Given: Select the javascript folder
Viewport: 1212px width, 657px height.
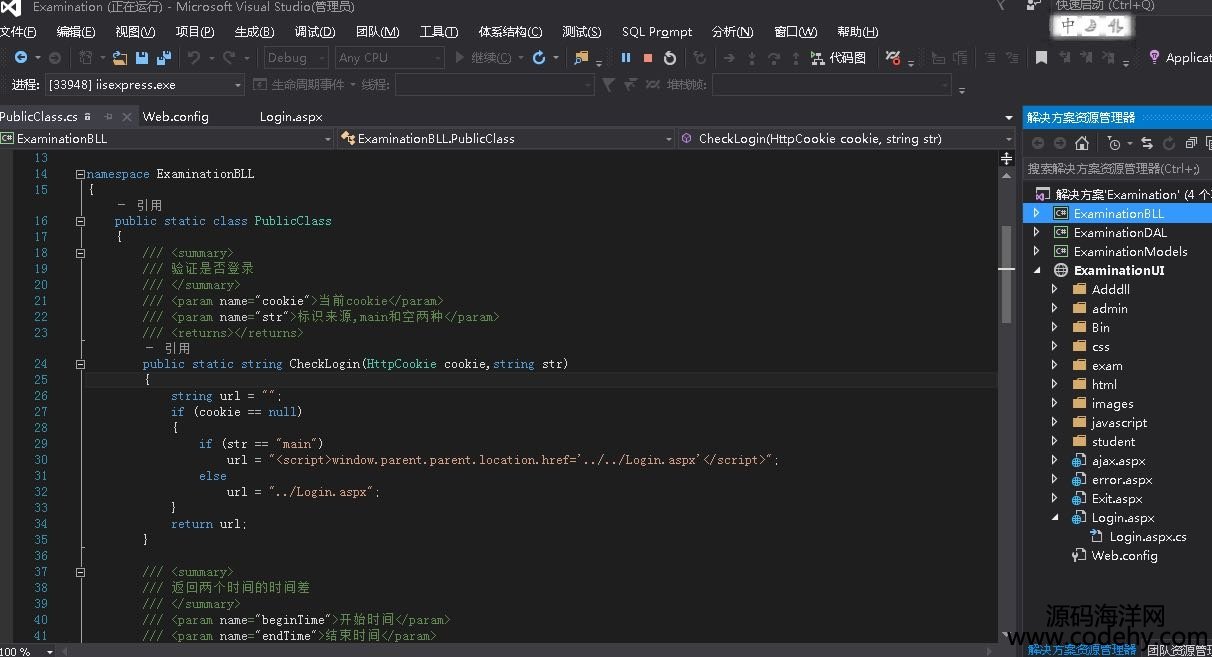Looking at the screenshot, I should coord(1119,422).
